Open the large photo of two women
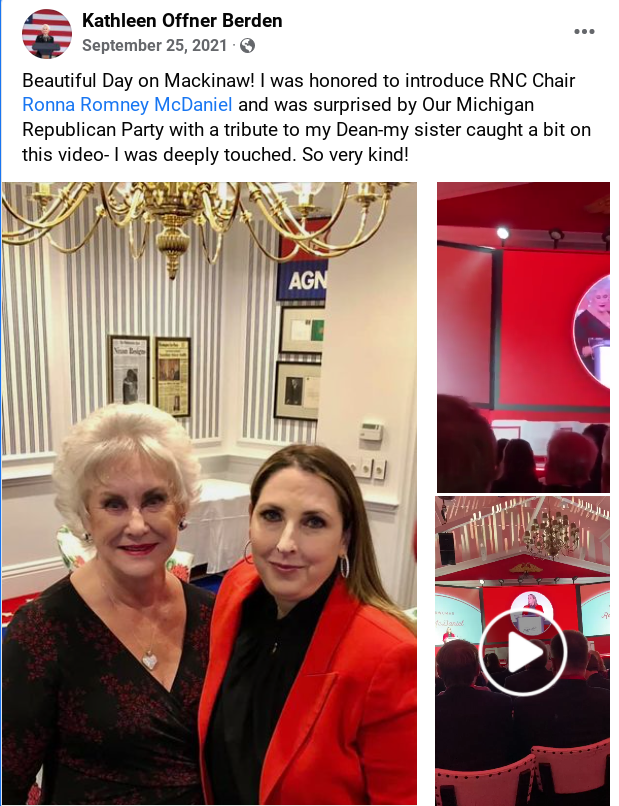The width and height of the screenshot is (619, 806). 209,493
